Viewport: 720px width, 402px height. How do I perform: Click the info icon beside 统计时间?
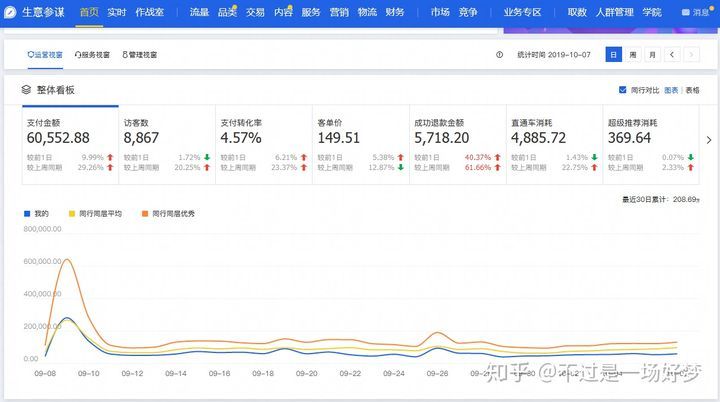pyautogui.click(x=500, y=55)
